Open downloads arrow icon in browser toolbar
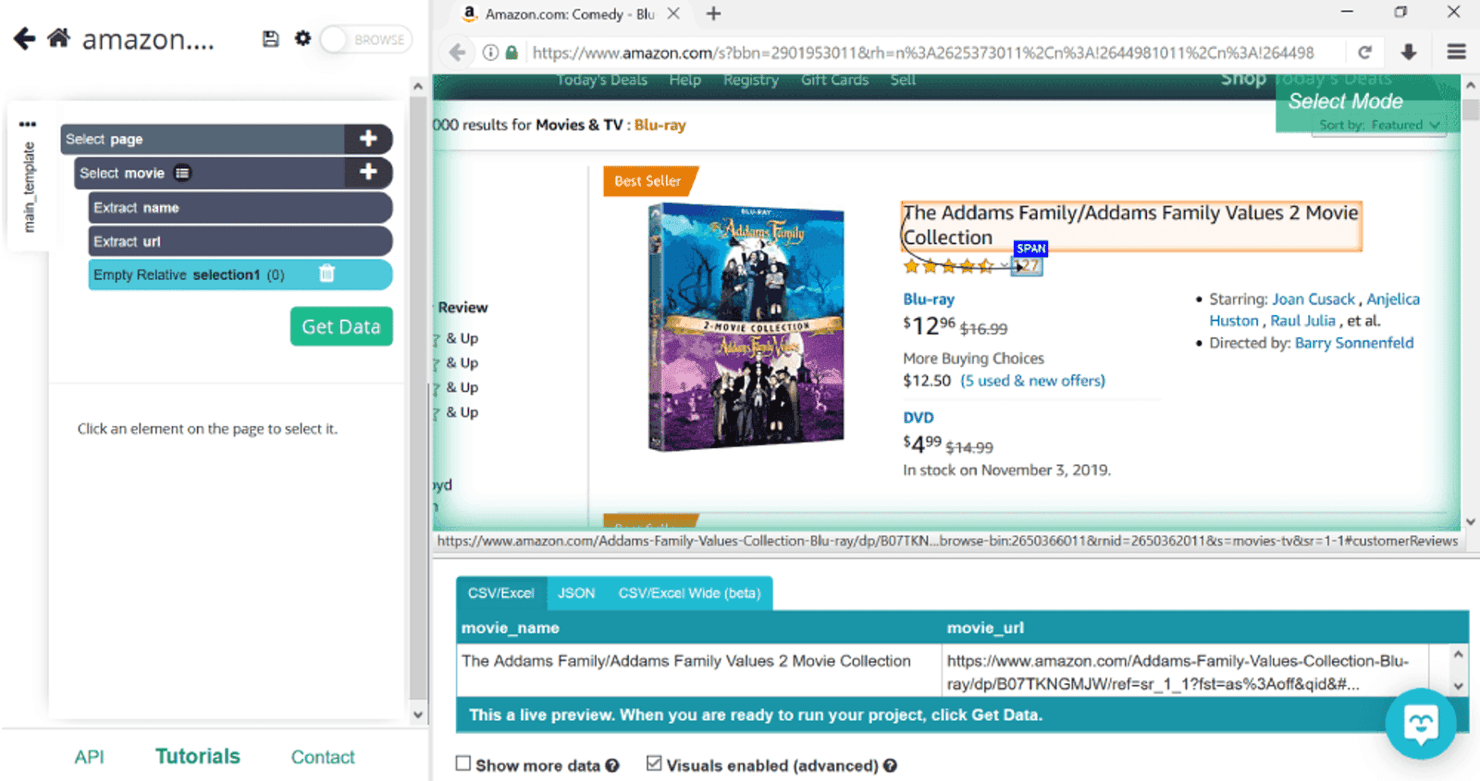1480x781 pixels. coord(1409,53)
